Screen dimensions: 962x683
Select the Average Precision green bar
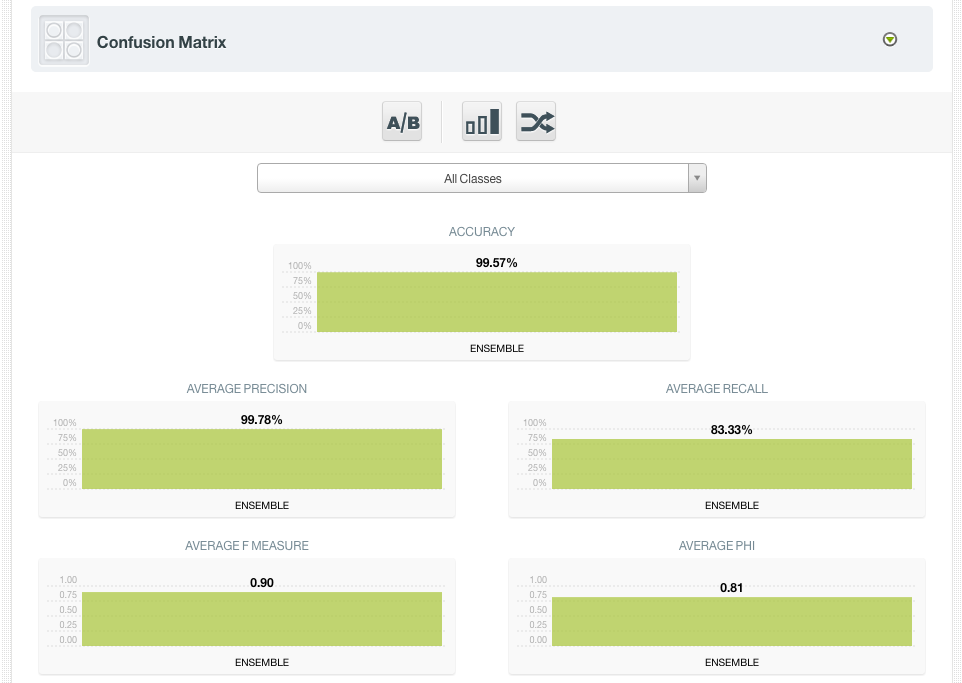pyautogui.click(x=262, y=458)
